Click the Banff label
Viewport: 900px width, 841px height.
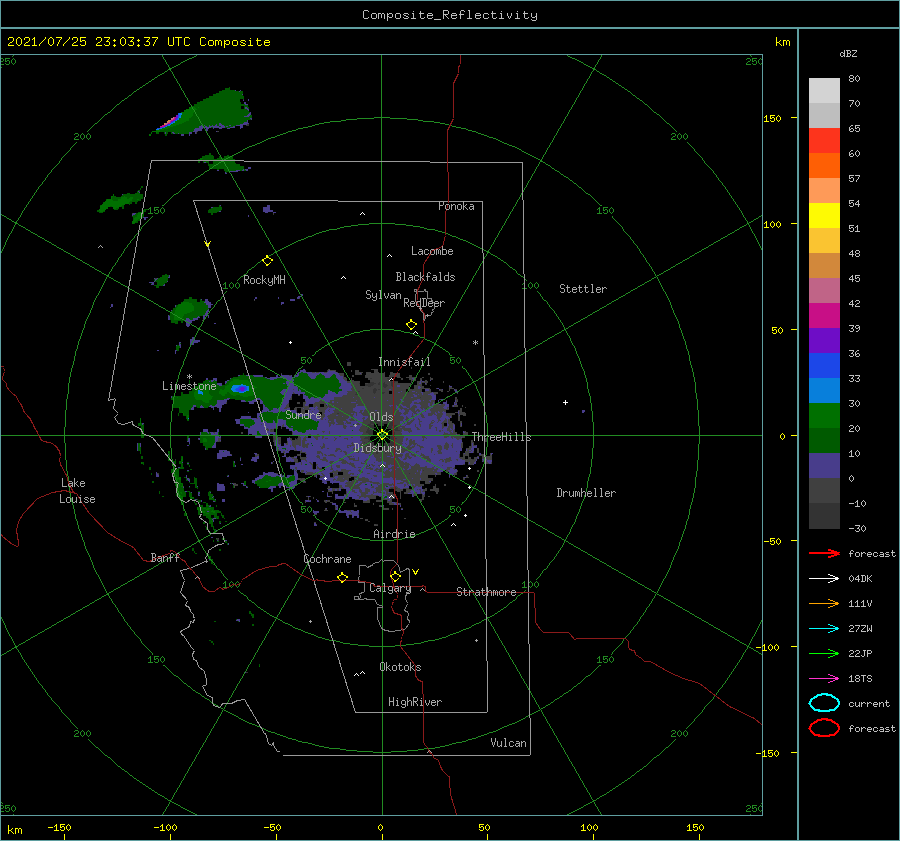(x=165, y=557)
